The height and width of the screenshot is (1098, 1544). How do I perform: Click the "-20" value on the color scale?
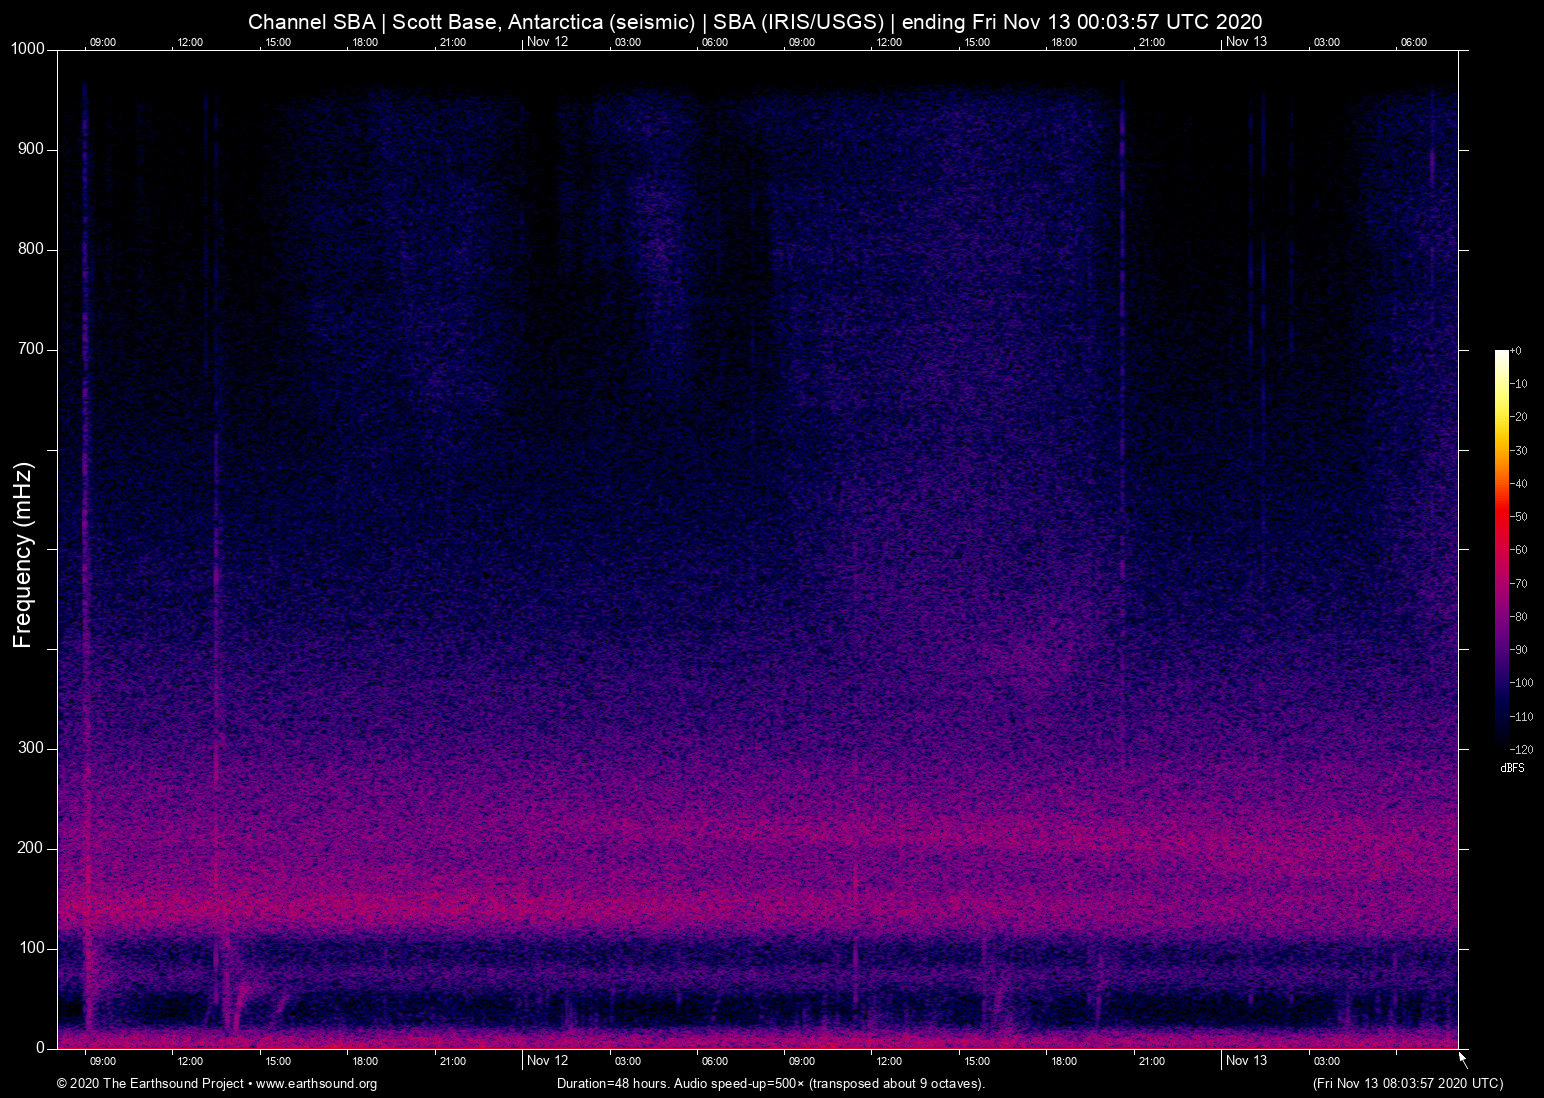[x=1519, y=417]
